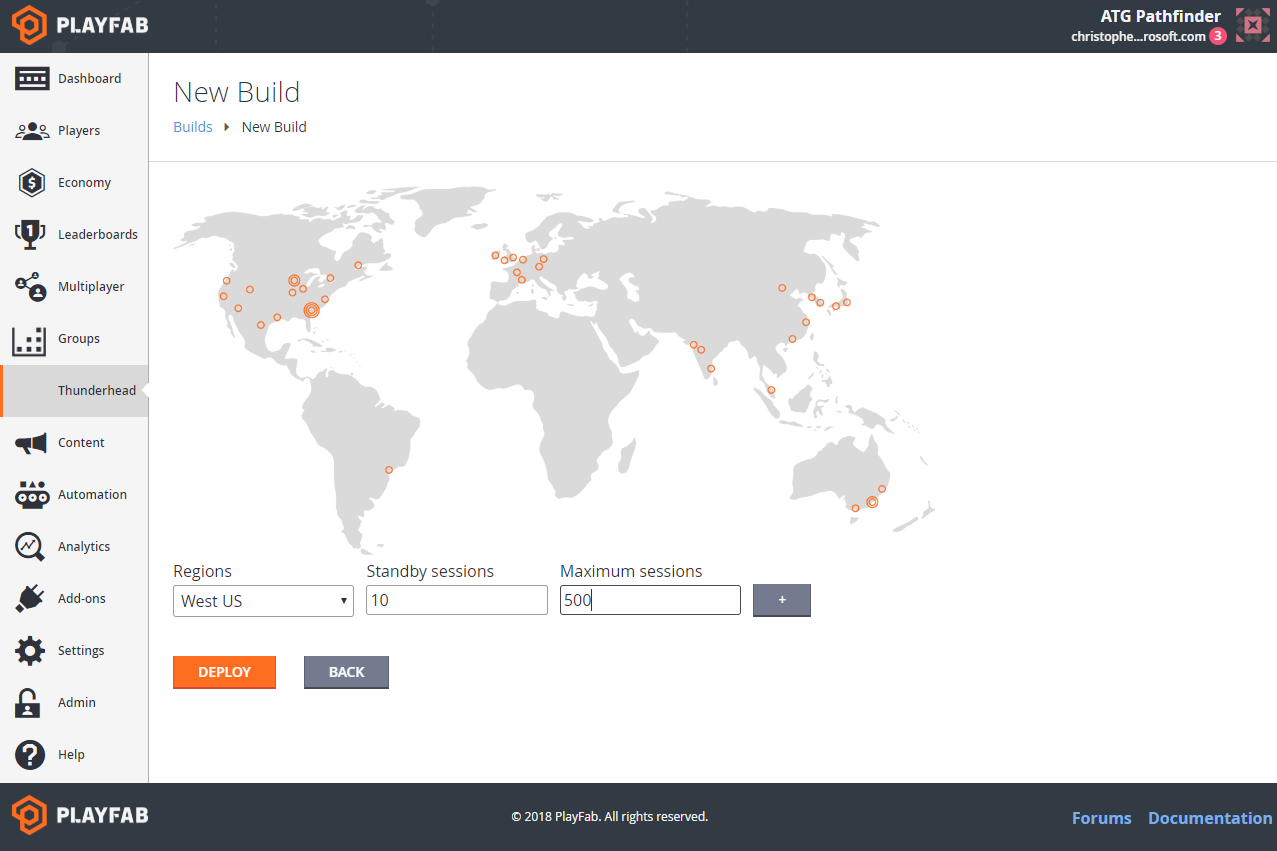This screenshot has width=1277, height=851.
Task: Open the Automation robot icon
Action: tap(32, 495)
